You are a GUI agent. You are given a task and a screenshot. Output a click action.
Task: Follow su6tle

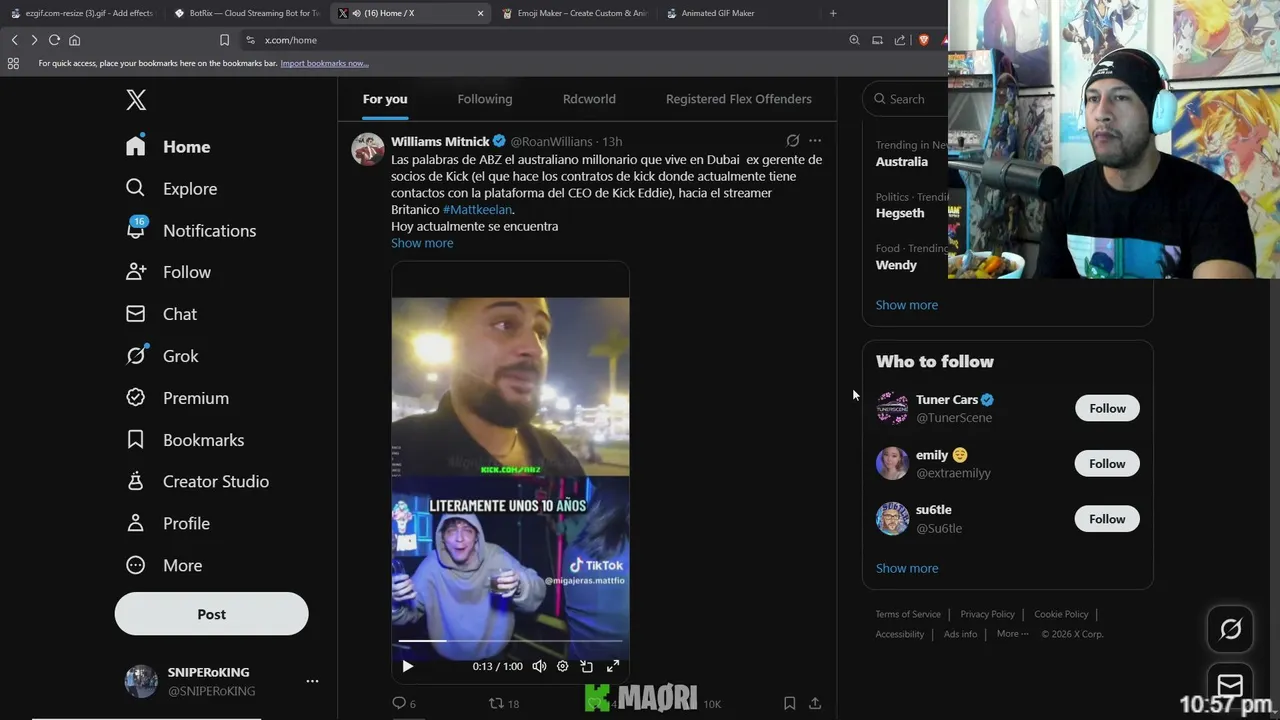tap(1107, 519)
